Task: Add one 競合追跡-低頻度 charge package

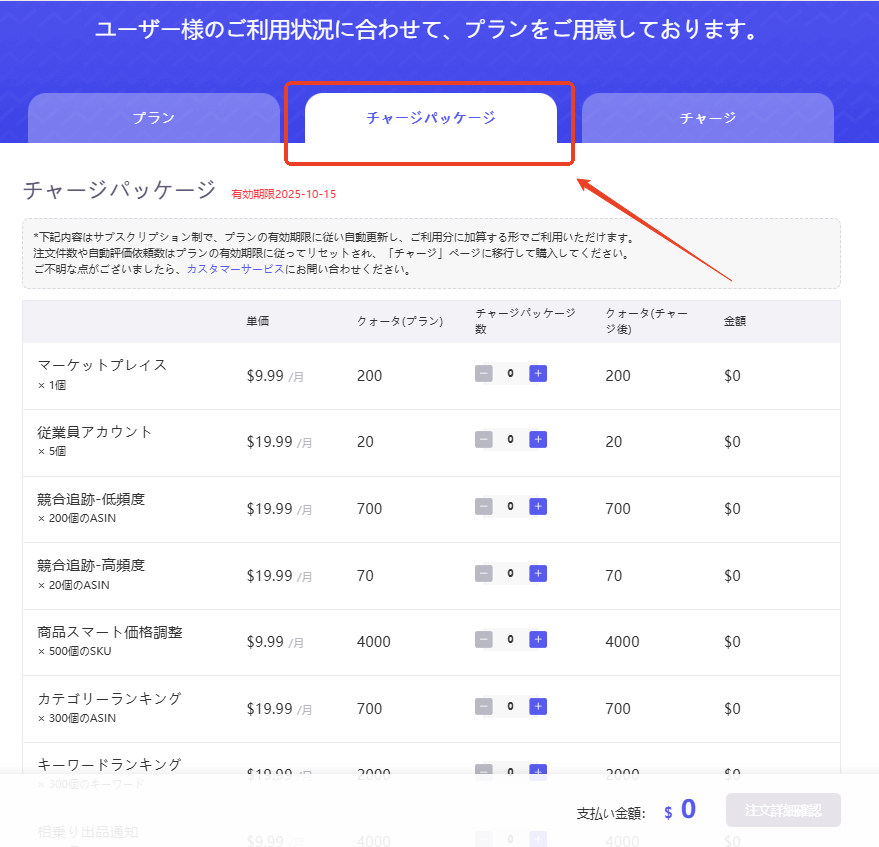Action: coord(538,506)
